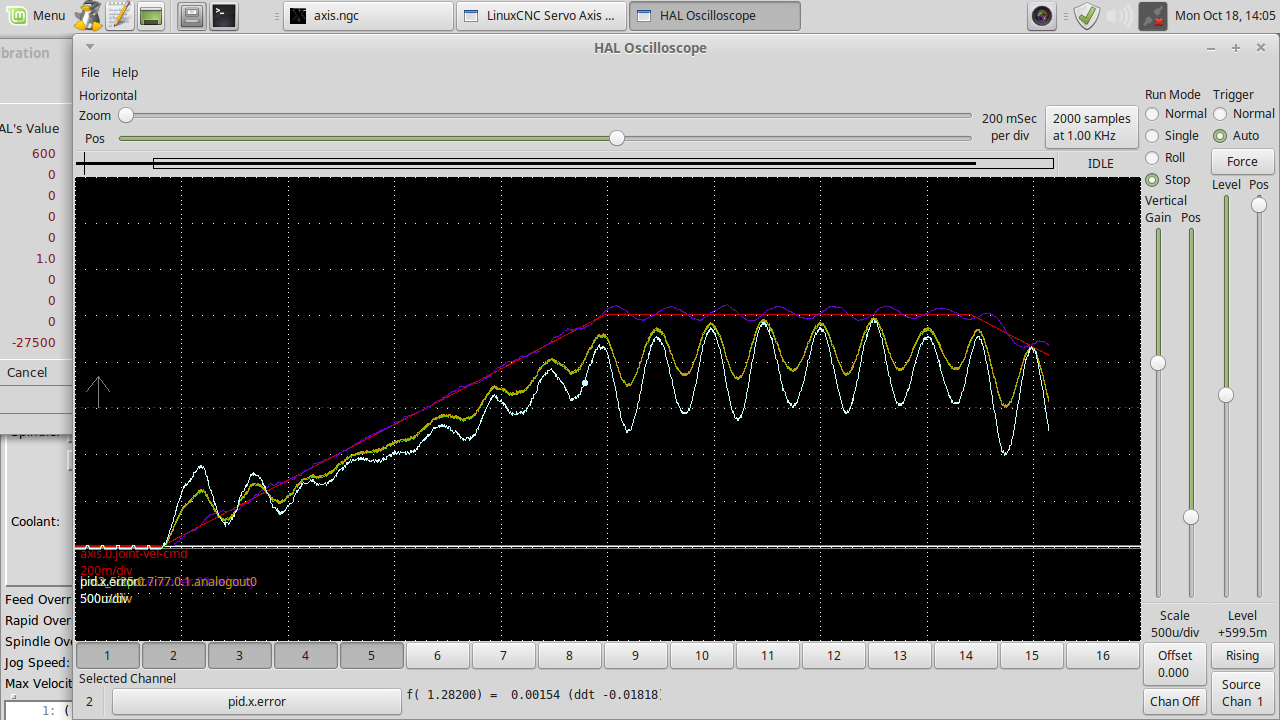This screenshot has height=720, width=1280.
Task: Select channel 3 button
Action: 239,656
